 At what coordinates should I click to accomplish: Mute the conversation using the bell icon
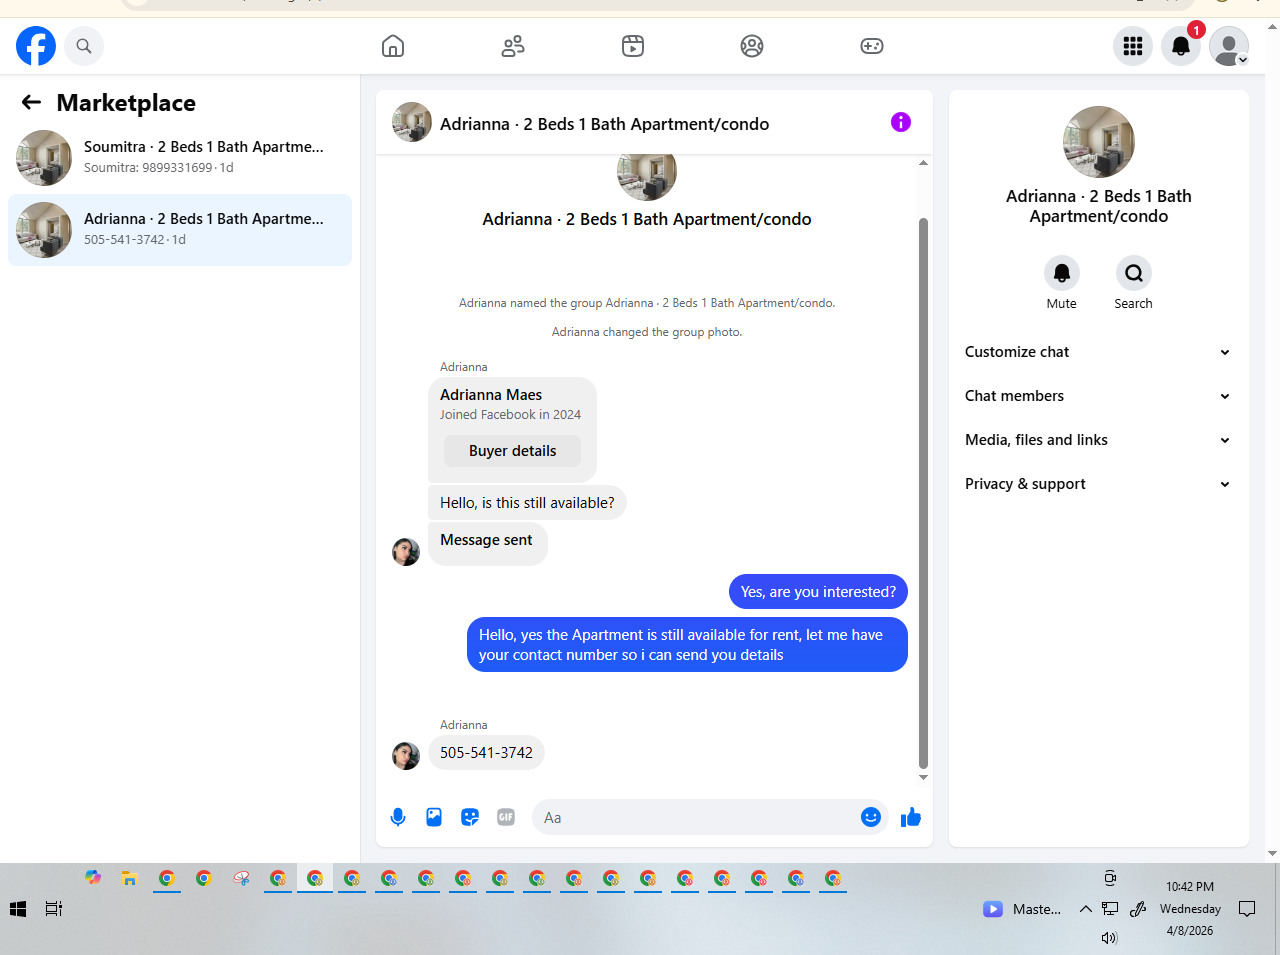[x=1062, y=273]
